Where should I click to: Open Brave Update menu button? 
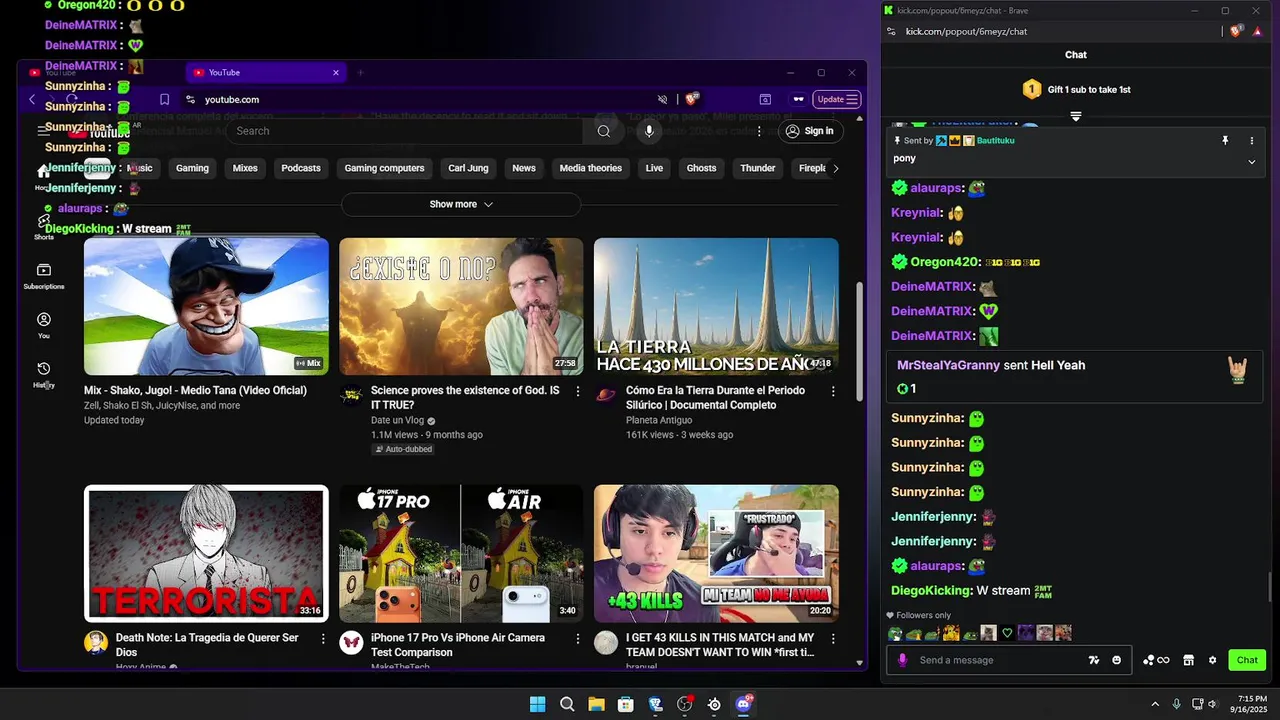pos(837,99)
